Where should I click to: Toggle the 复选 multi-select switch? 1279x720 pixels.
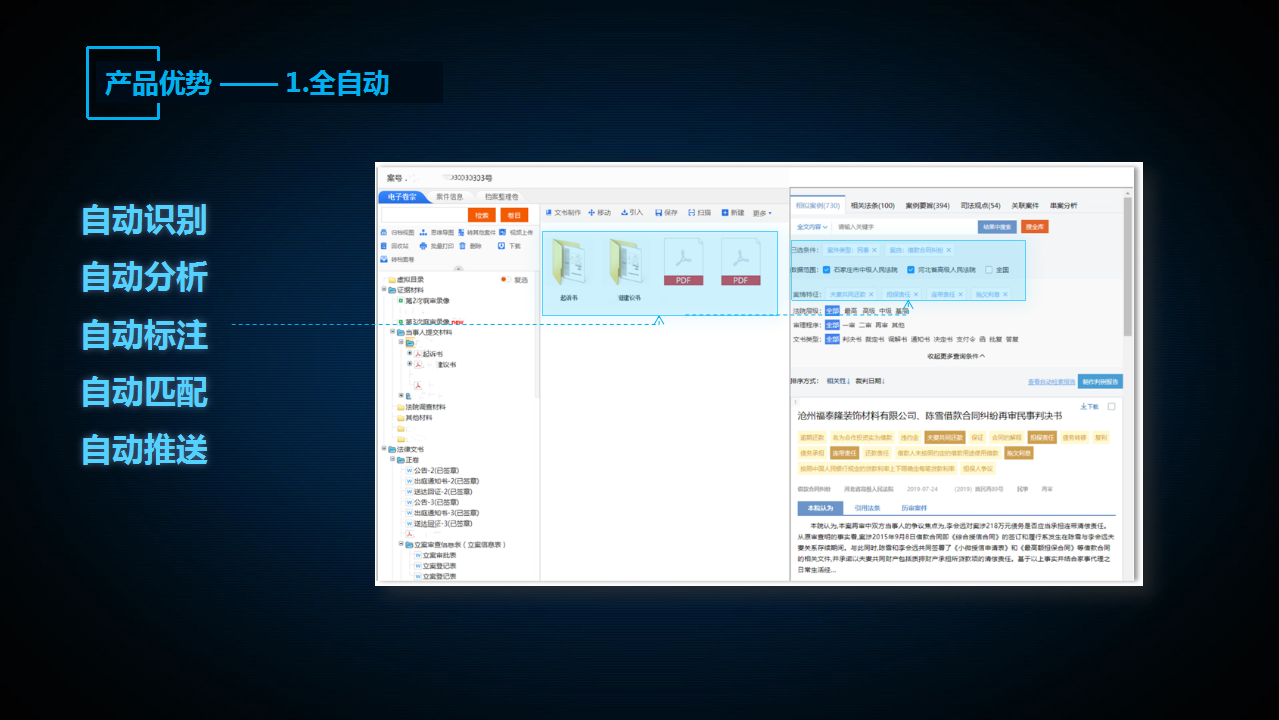click(505, 280)
